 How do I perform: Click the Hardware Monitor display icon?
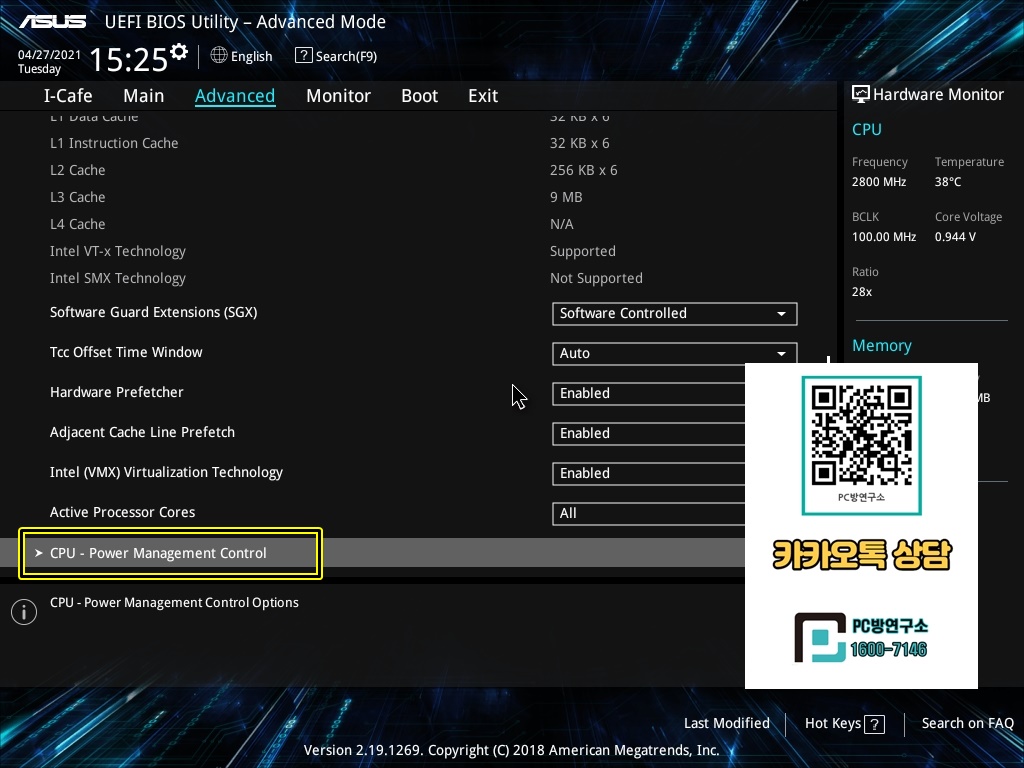(861, 94)
